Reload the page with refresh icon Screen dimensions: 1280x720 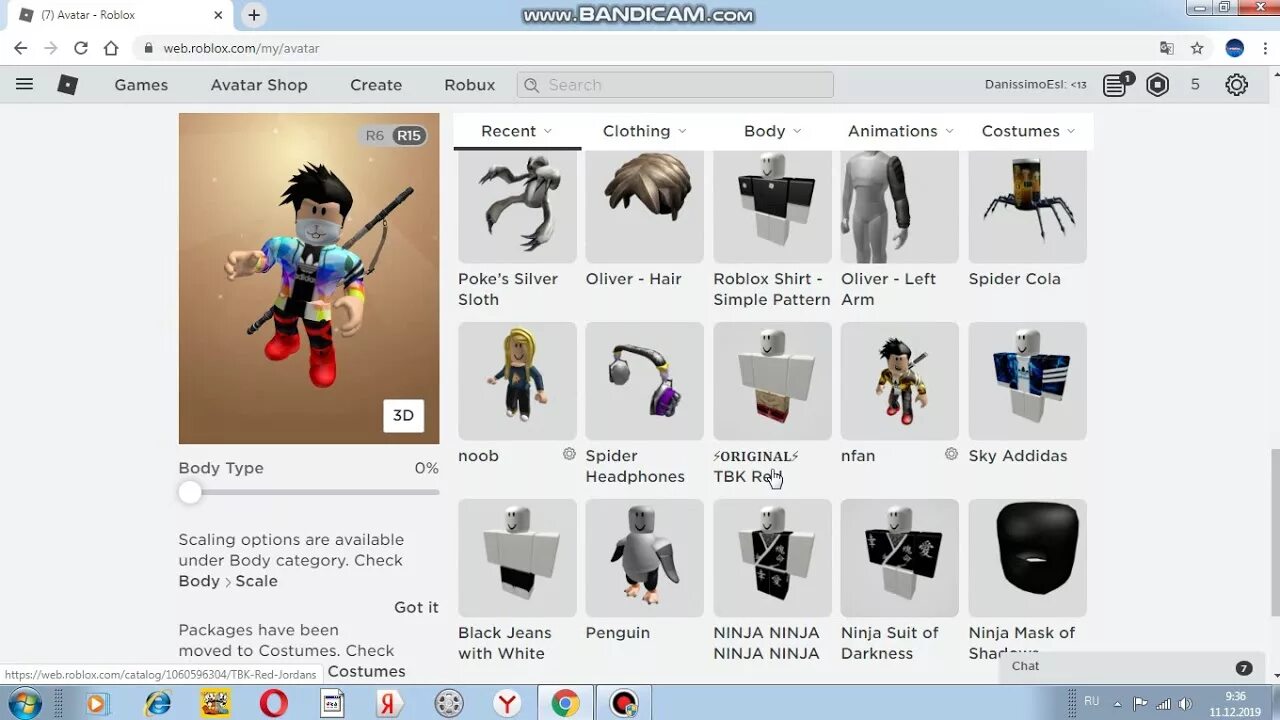tap(81, 48)
